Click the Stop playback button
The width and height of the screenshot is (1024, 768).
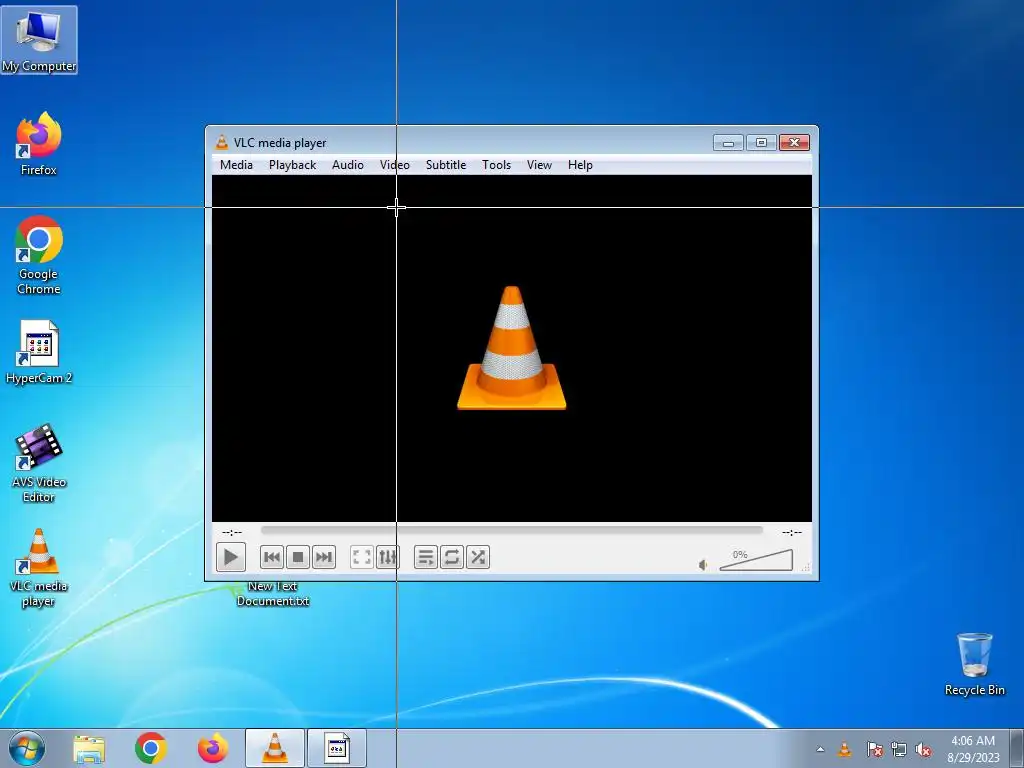(x=298, y=557)
